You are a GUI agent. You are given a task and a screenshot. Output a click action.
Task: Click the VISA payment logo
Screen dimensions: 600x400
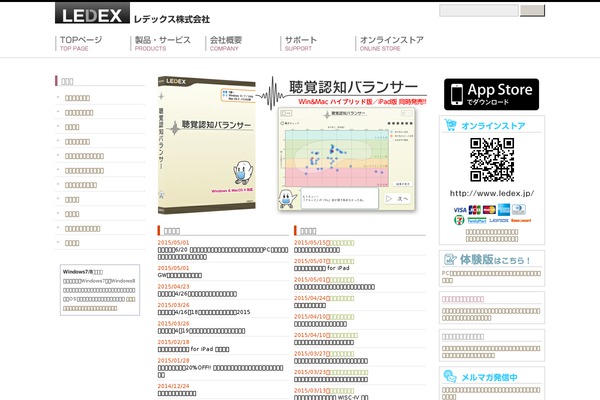click(460, 210)
